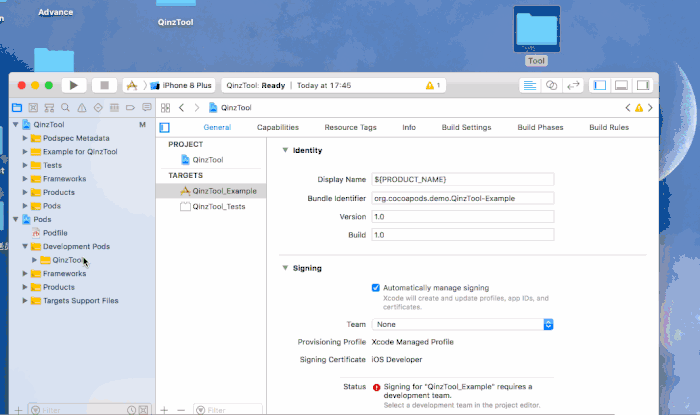
Task: Expand QinzTool under Development Pods
Action: (34, 260)
